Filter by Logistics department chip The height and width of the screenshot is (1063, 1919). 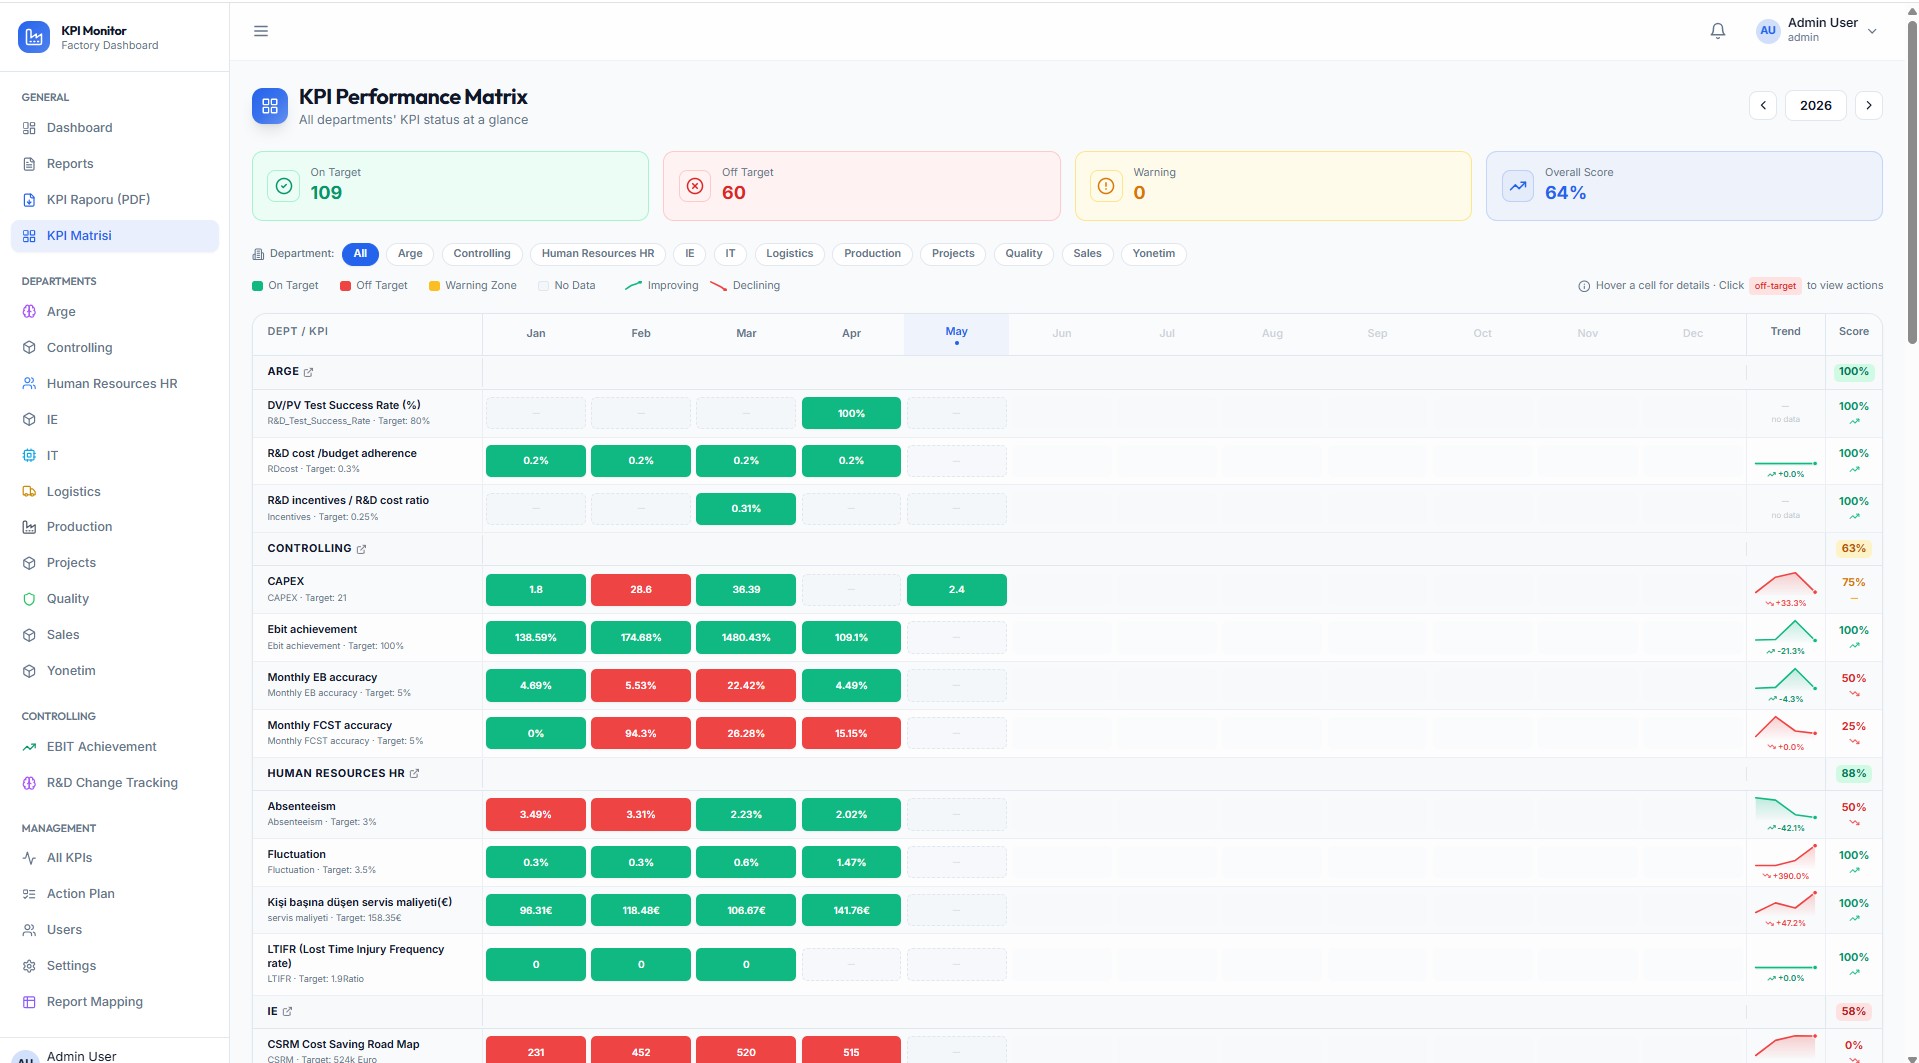tap(790, 254)
